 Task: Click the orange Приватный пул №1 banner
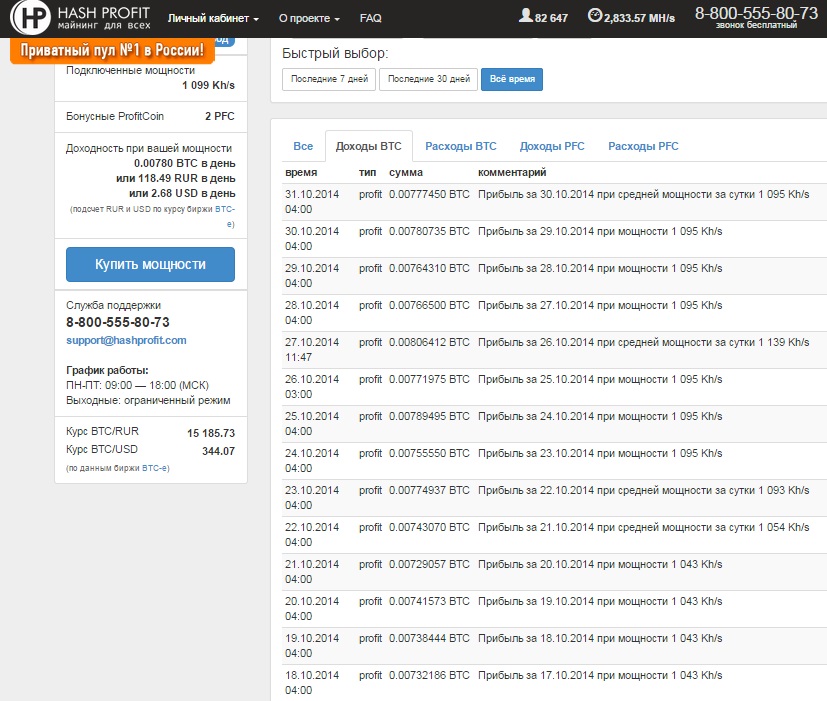coord(113,49)
